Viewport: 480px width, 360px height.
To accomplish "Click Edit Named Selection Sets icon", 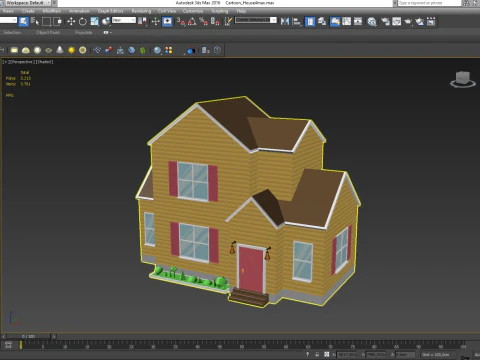I will [x=228, y=22].
